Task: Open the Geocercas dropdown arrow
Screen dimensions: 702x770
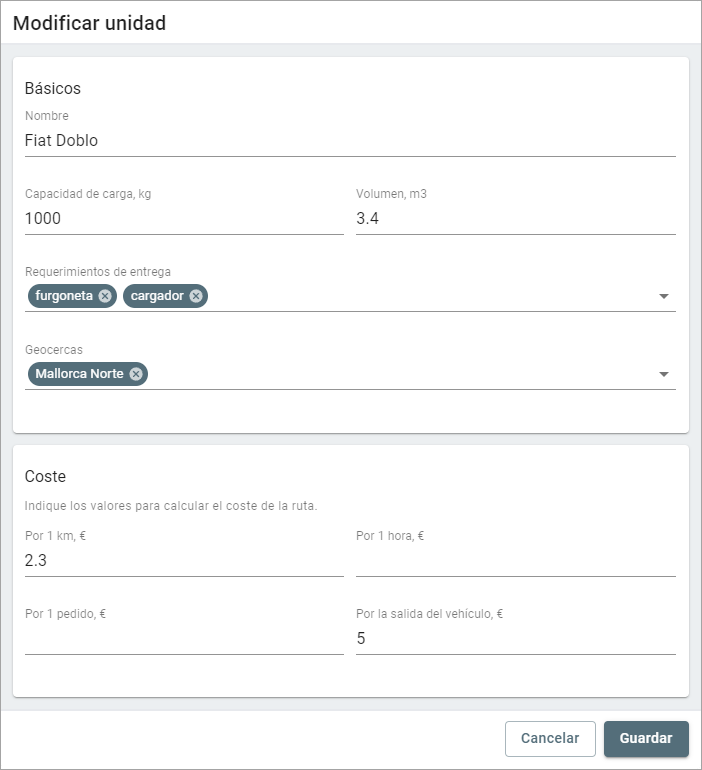Action: tap(664, 375)
